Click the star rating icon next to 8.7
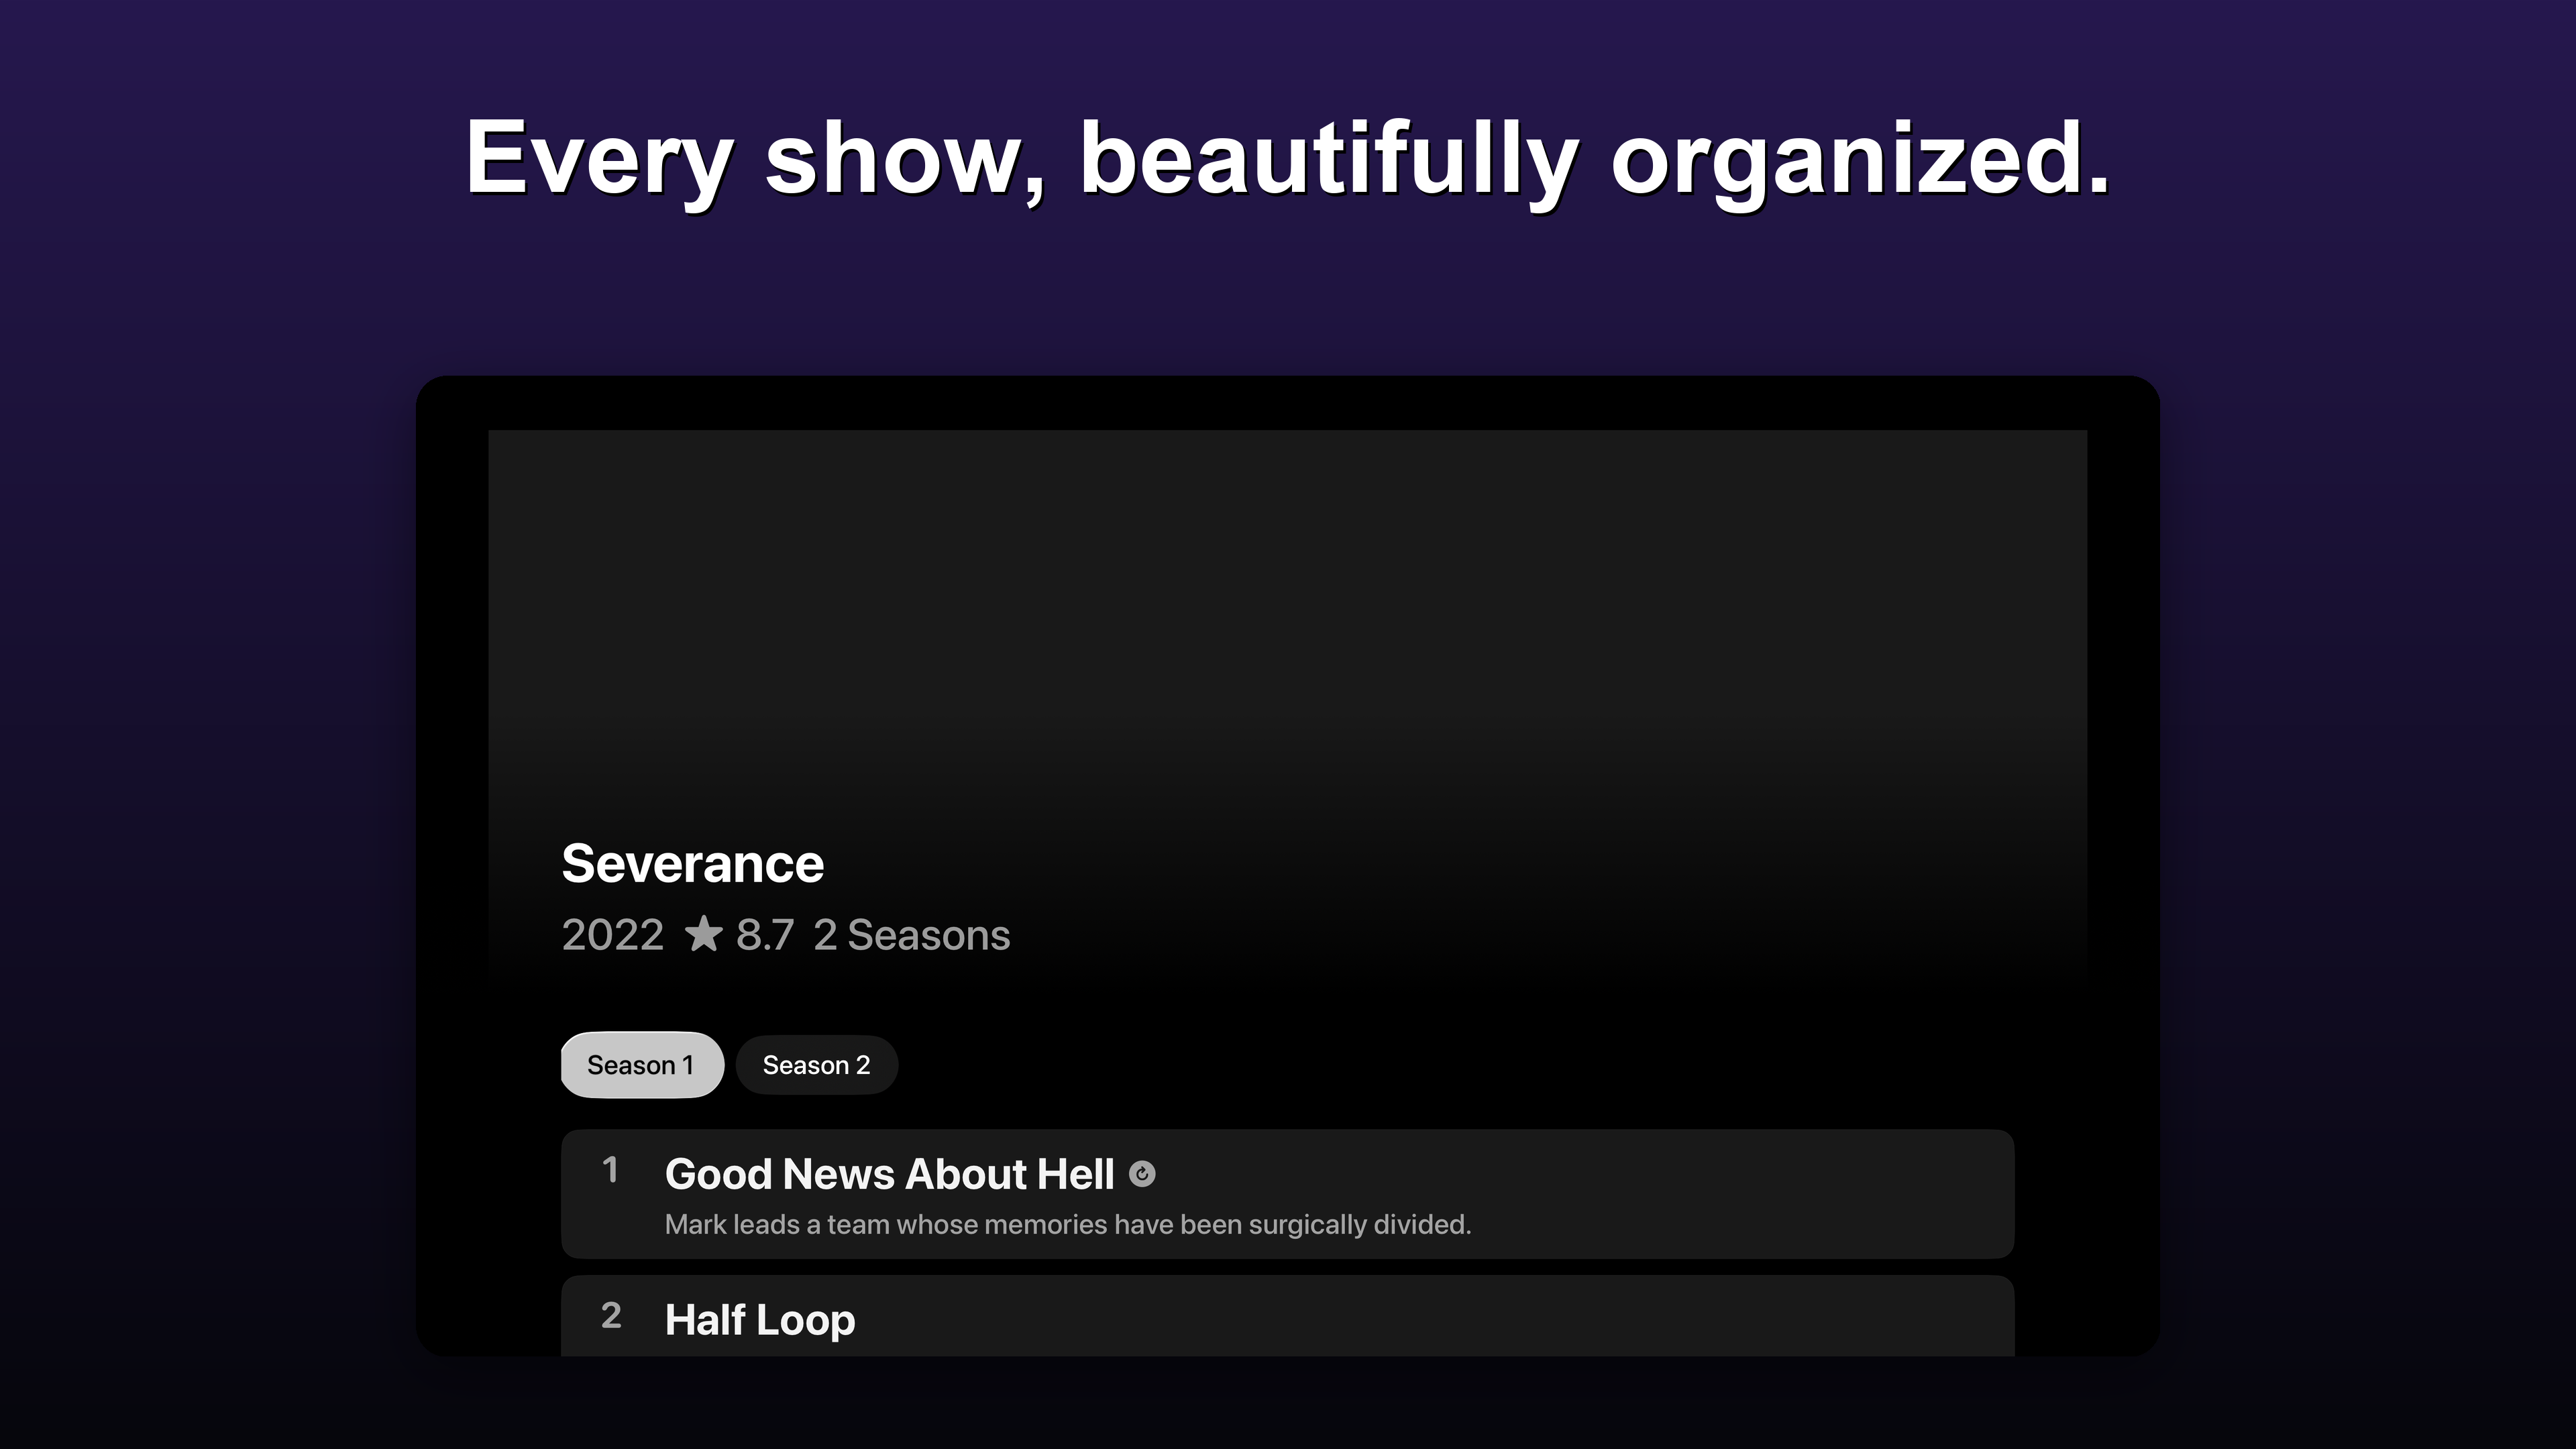Screen dimensions: 2576x1449 704,934
